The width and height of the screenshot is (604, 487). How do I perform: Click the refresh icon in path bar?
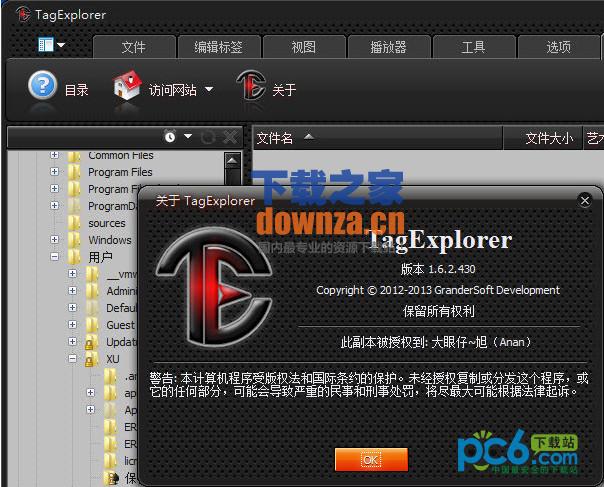click(208, 137)
